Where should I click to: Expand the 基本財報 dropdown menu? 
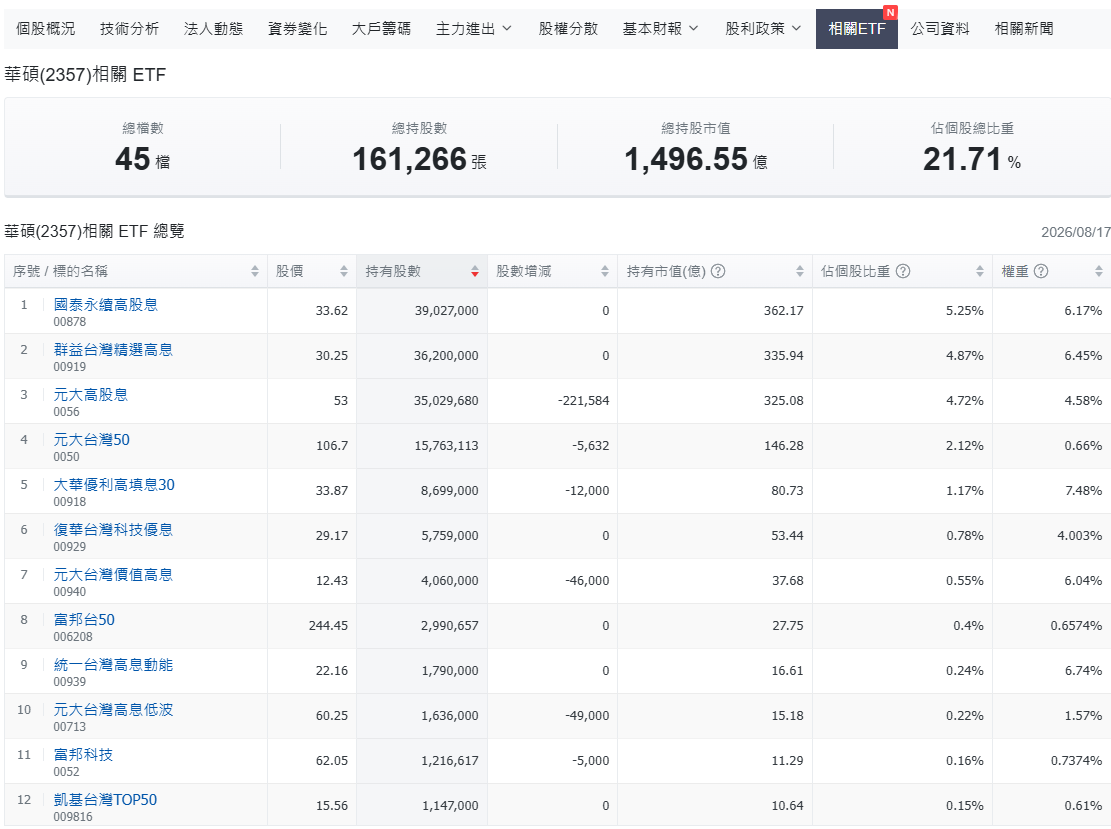pos(660,29)
